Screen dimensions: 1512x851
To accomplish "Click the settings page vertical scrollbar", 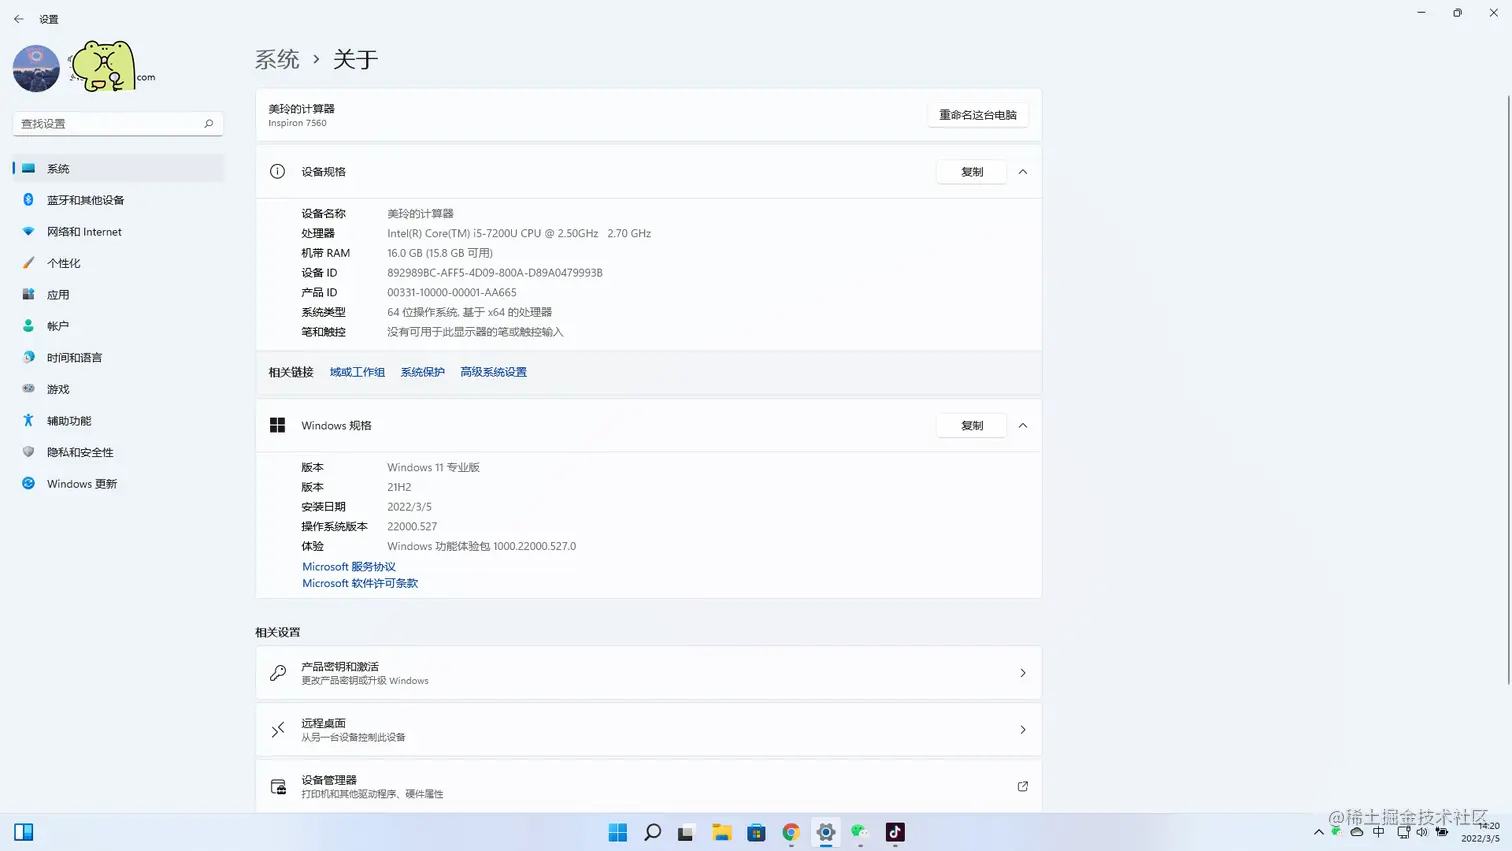I will pos(1508,390).
